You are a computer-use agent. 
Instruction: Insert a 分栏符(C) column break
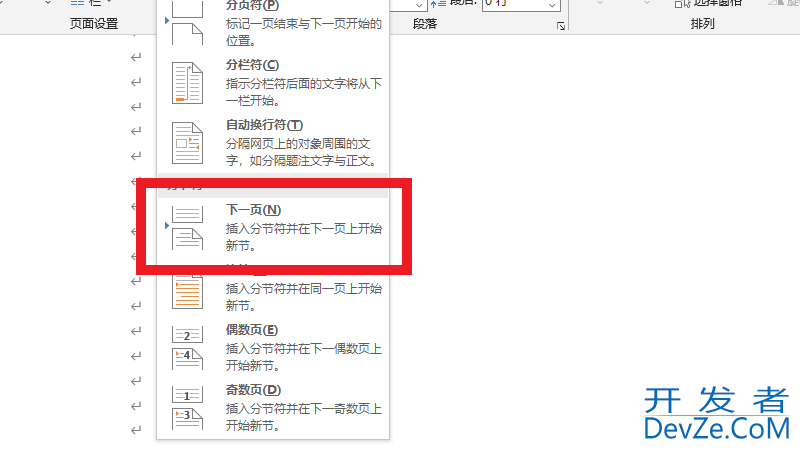(273, 83)
